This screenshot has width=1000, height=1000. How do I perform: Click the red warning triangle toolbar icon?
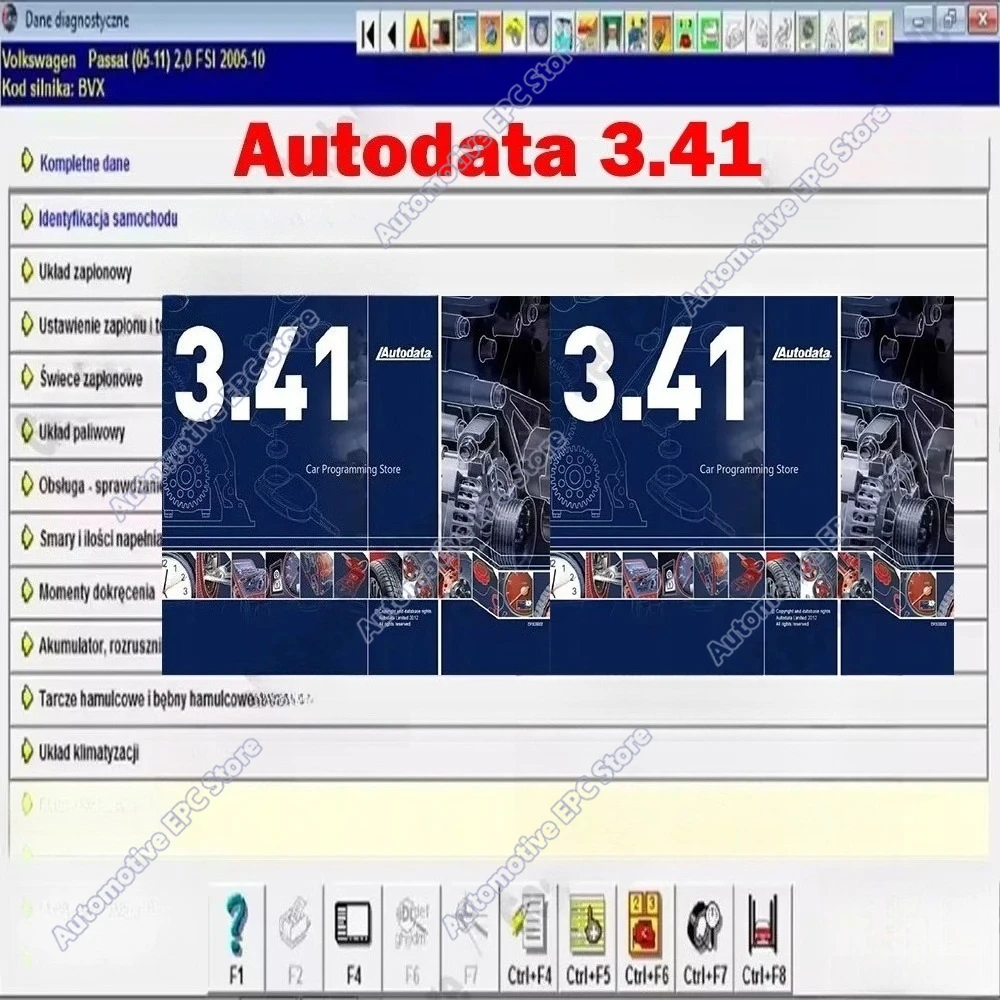pos(417,34)
